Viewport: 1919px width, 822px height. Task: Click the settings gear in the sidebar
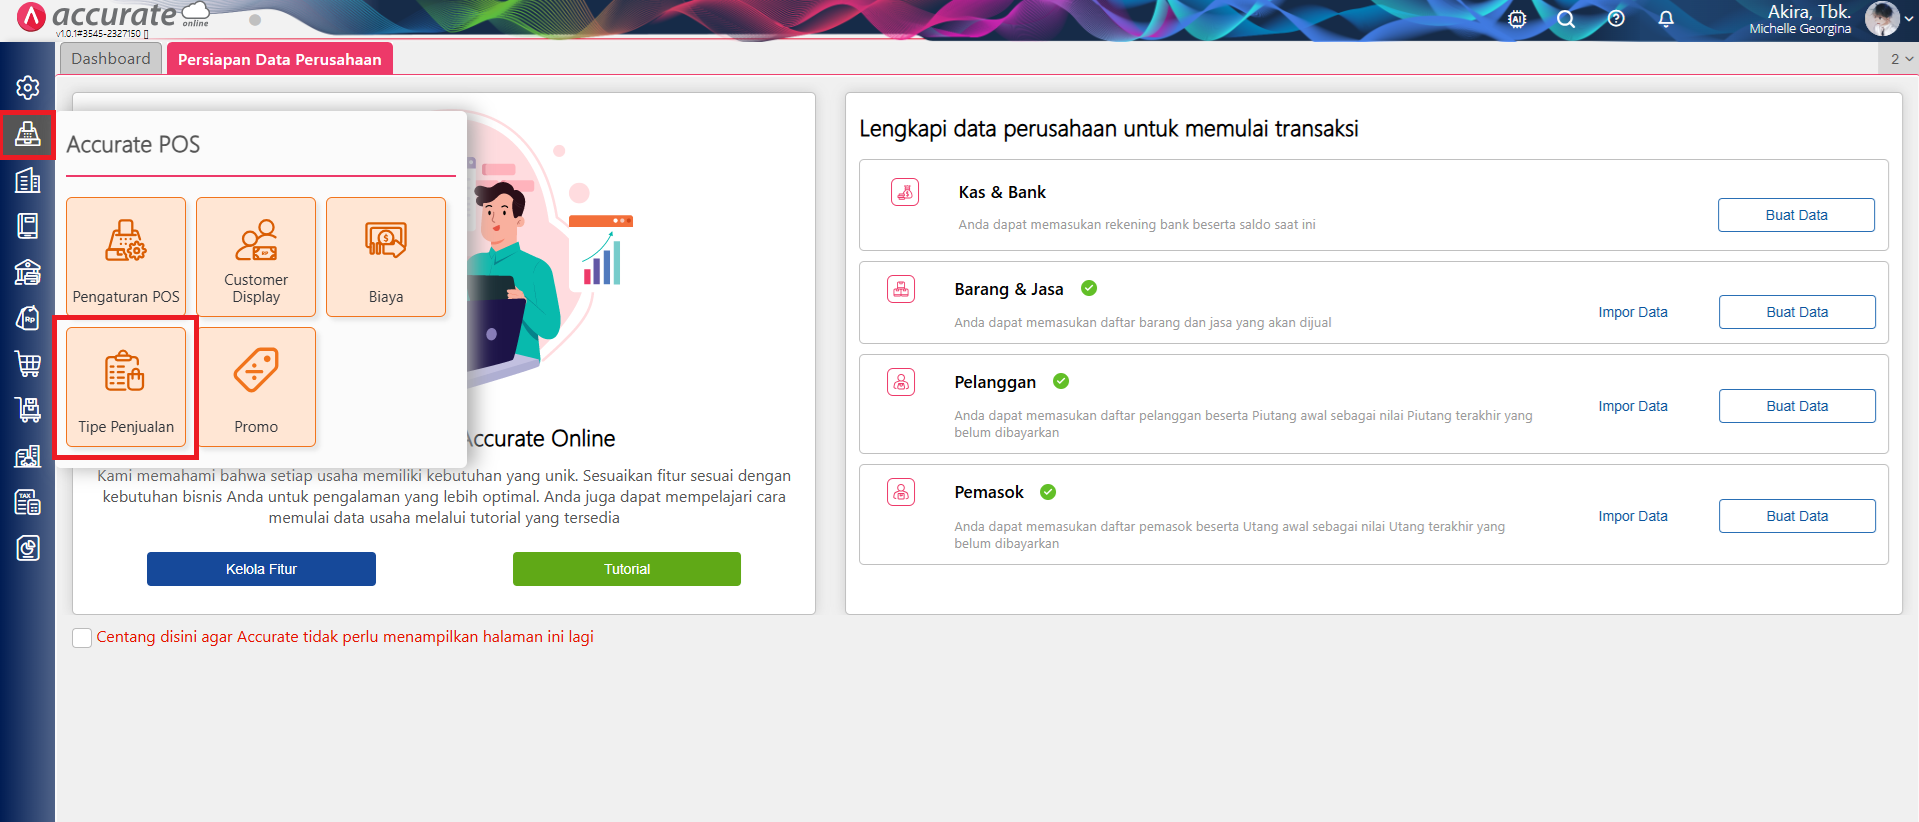(28, 88)
